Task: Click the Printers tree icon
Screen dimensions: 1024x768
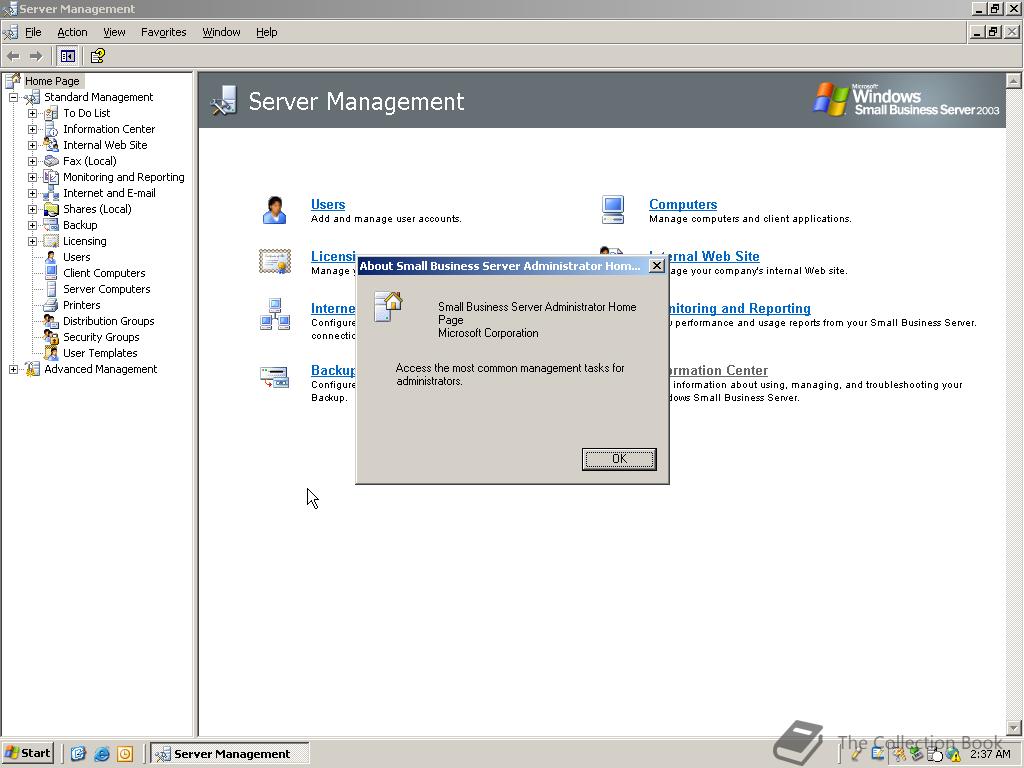Action: coord(51,305)
